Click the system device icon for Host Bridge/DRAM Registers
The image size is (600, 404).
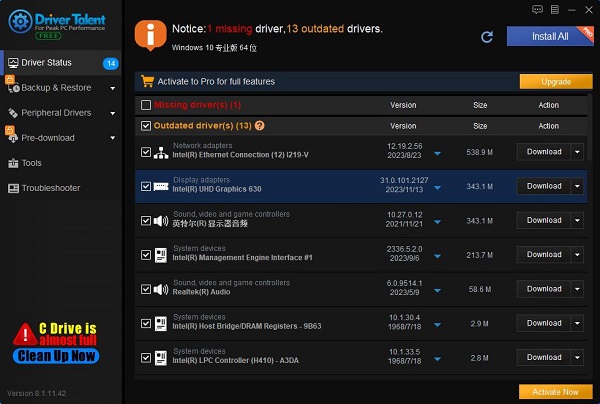161,324
